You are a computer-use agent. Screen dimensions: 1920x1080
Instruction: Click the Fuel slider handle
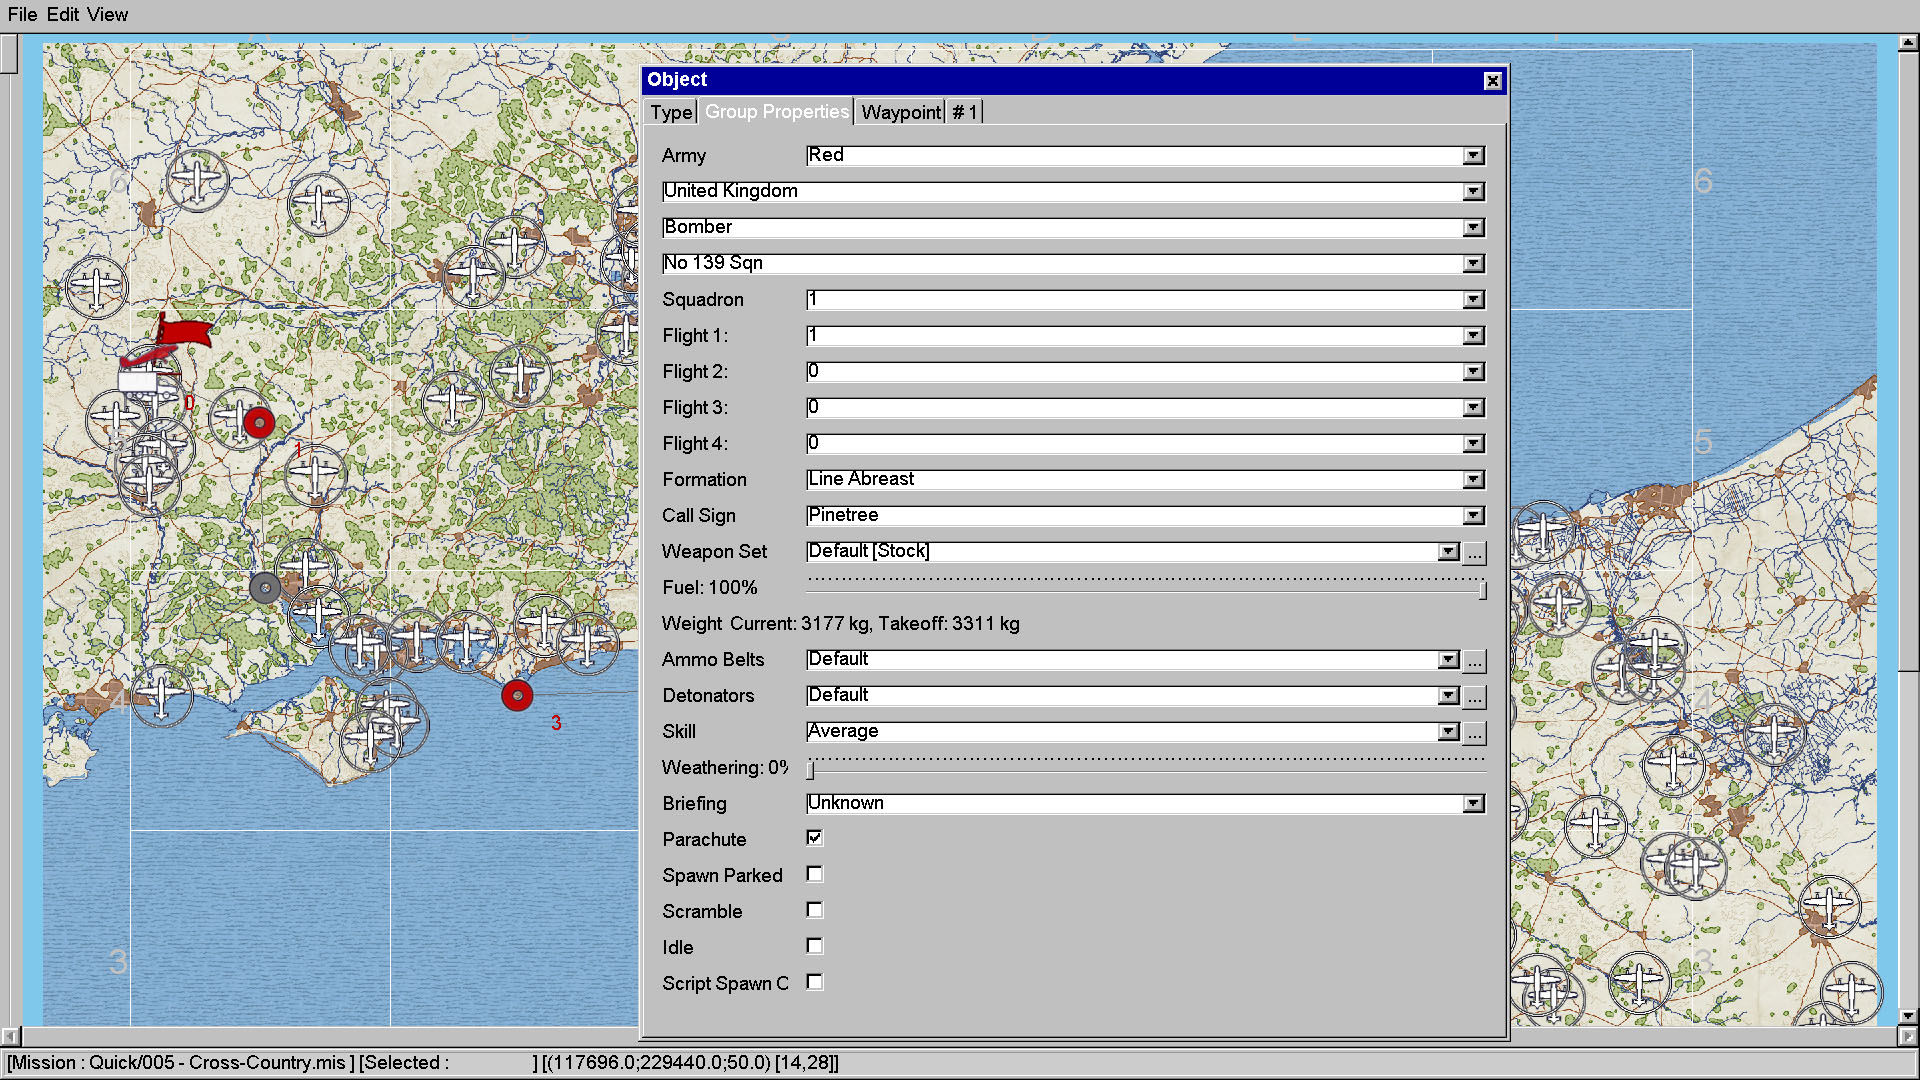point(1482,591)
